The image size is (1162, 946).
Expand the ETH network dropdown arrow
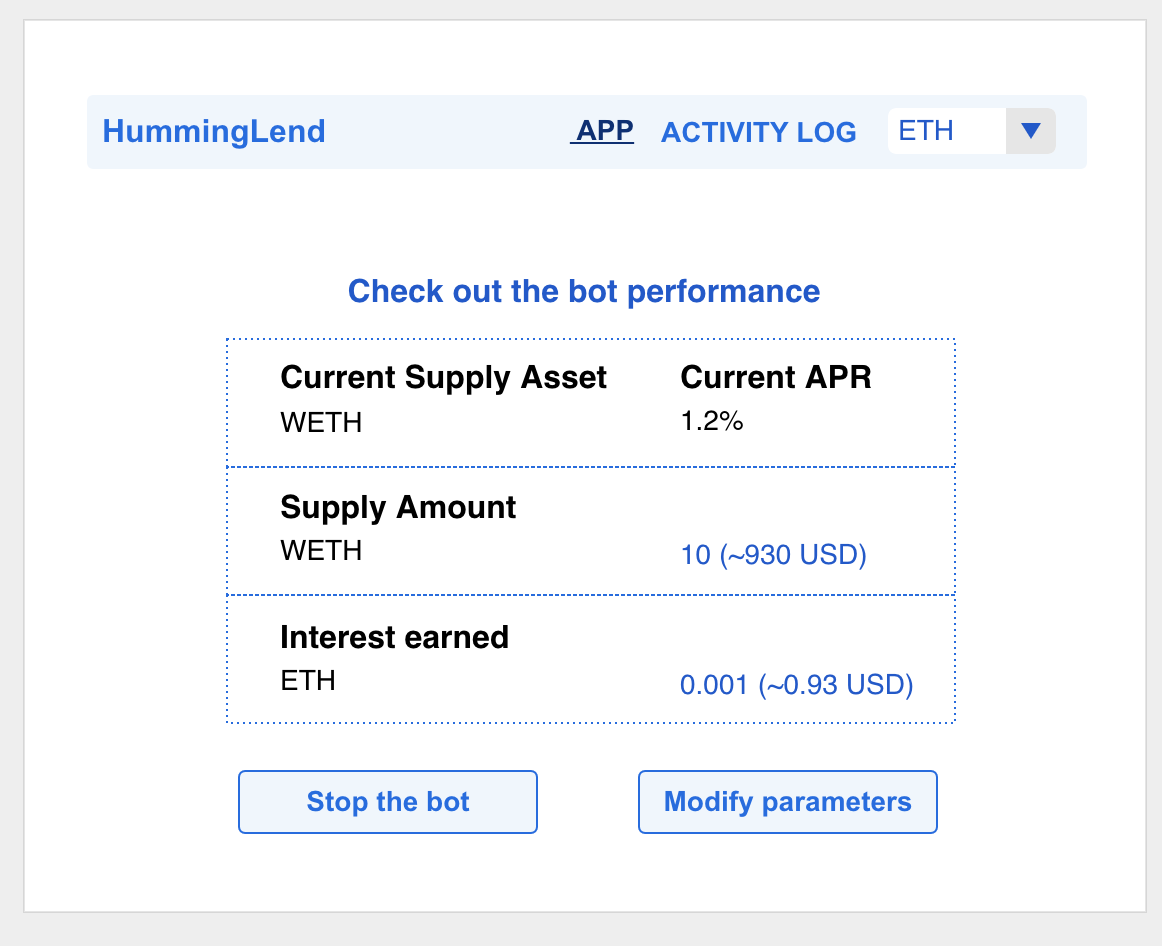tap(1031, 131)
